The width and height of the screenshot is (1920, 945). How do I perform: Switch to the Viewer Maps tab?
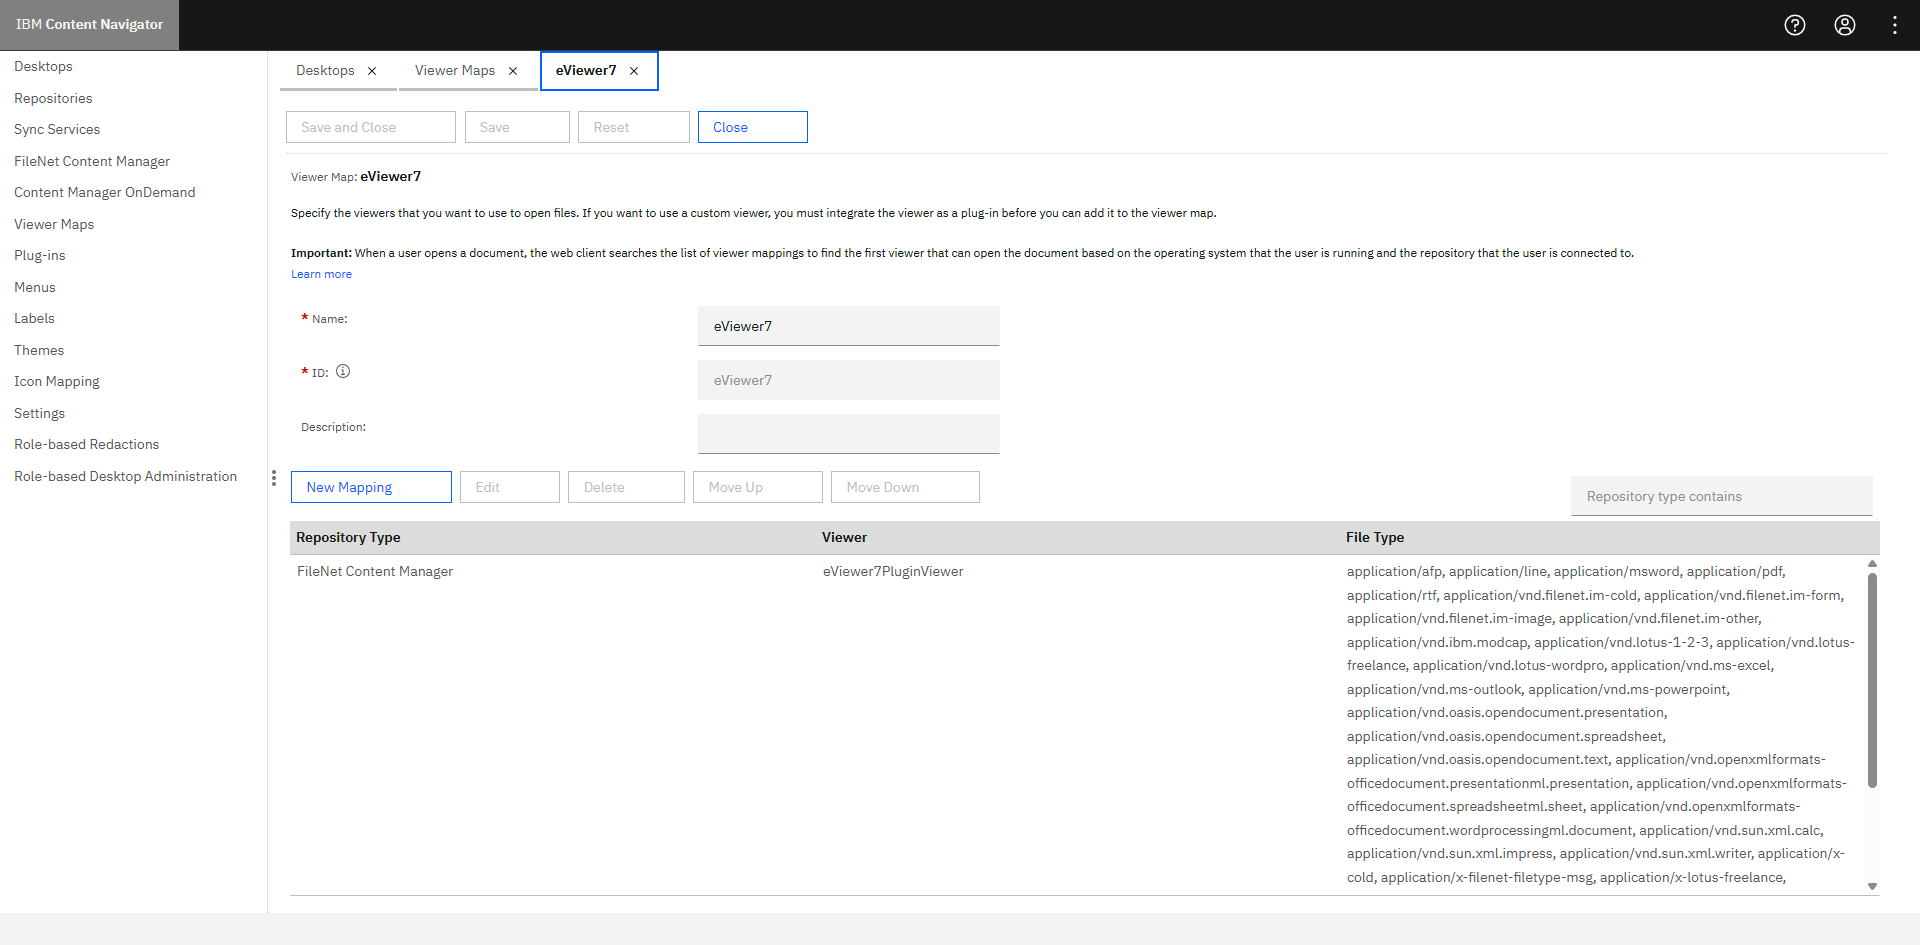[454, 70]
